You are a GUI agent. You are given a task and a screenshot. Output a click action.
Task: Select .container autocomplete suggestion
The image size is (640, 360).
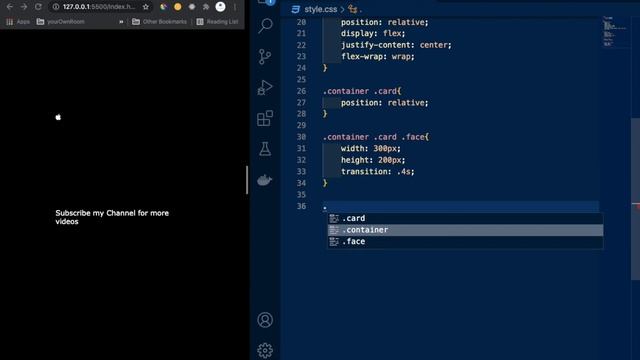coord(465,230)
